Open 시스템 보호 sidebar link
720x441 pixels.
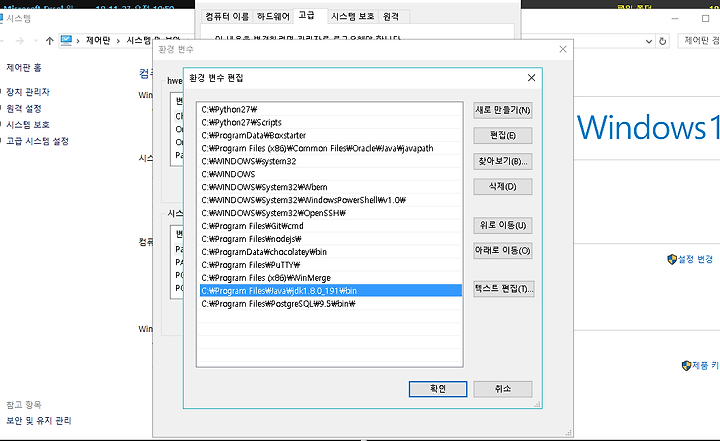coord(28,124)
